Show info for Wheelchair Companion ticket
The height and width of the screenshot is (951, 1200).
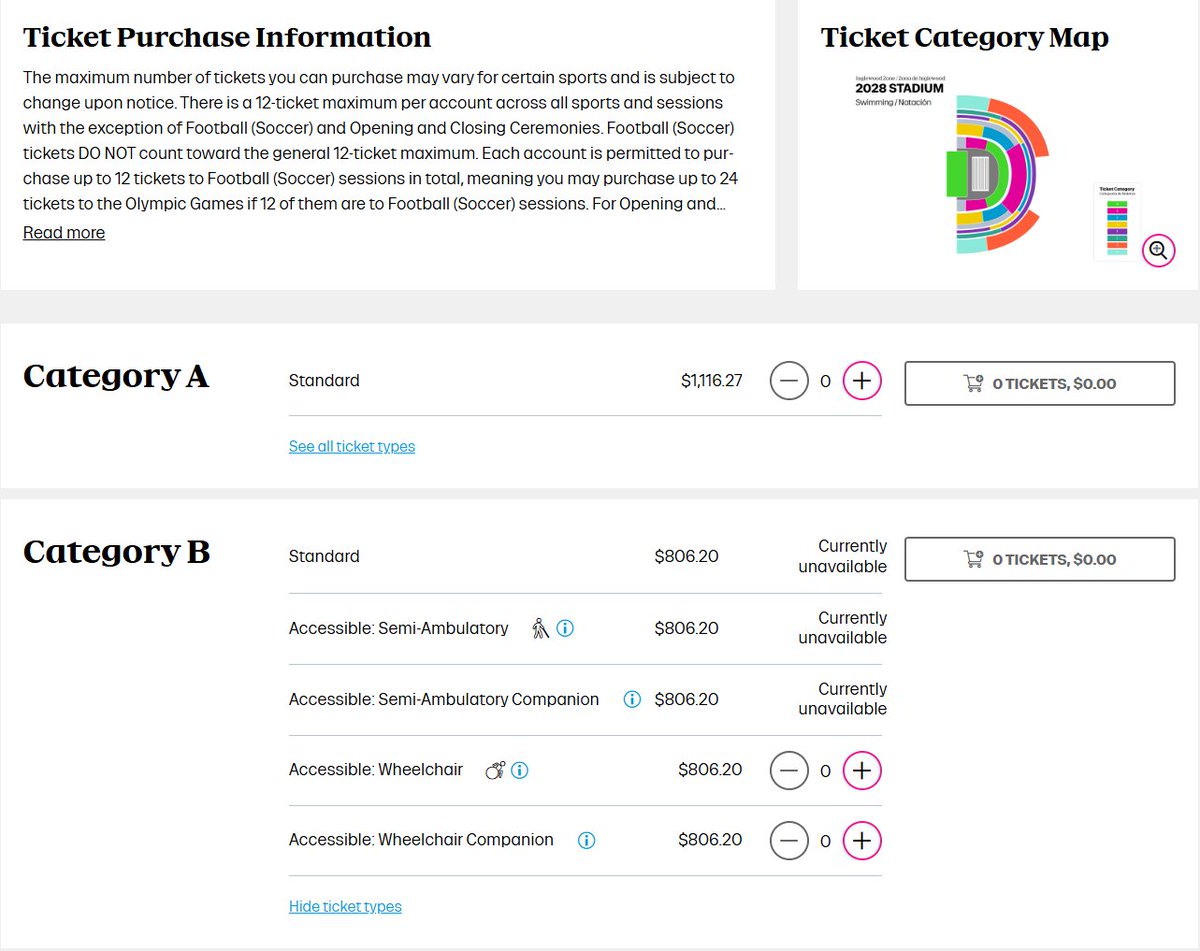pyautogui.click(x=587, y=841)
